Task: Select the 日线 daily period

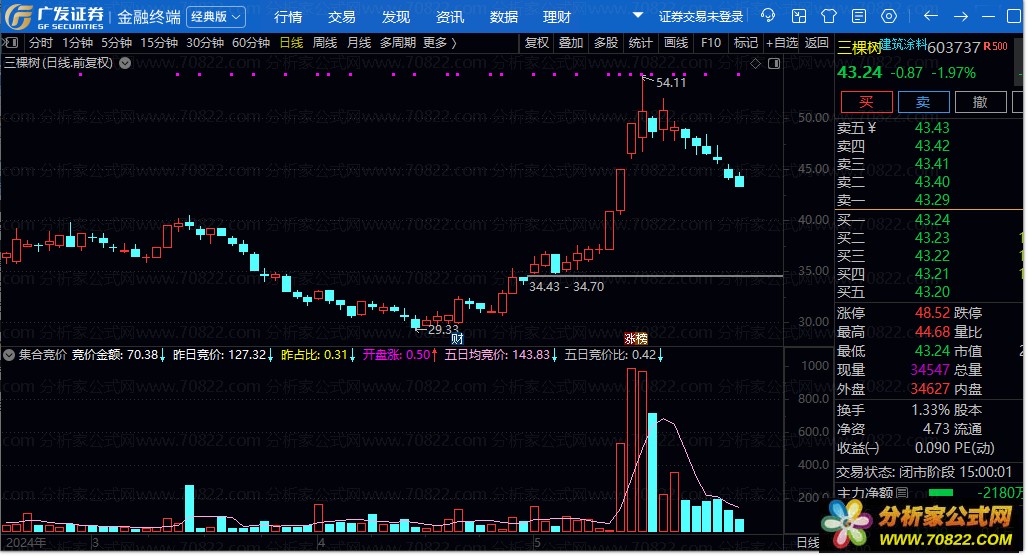Action: pyautogui.click(x=291, y=43)
